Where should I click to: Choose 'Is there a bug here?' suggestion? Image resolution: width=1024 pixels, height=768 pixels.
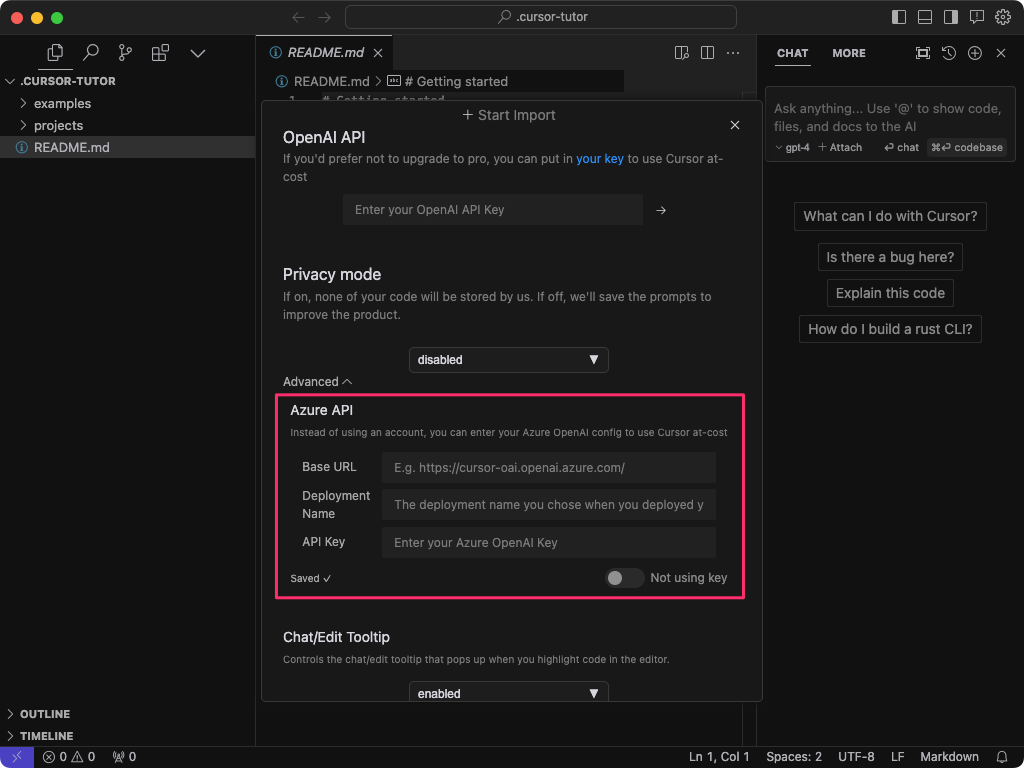pyautogui.click(x=890, y=257)
